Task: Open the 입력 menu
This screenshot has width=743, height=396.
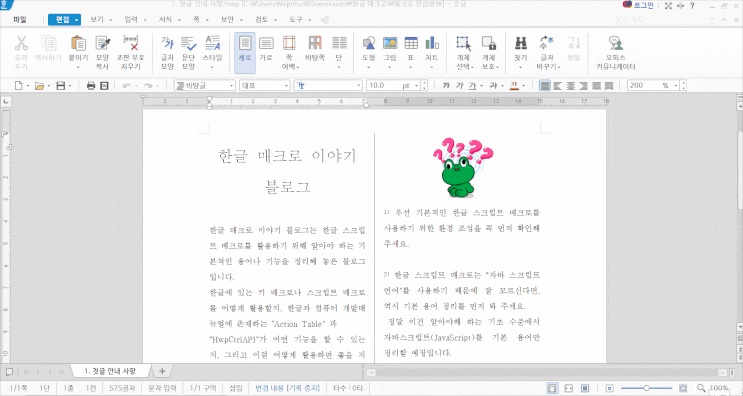Action: tap(131, 20)
